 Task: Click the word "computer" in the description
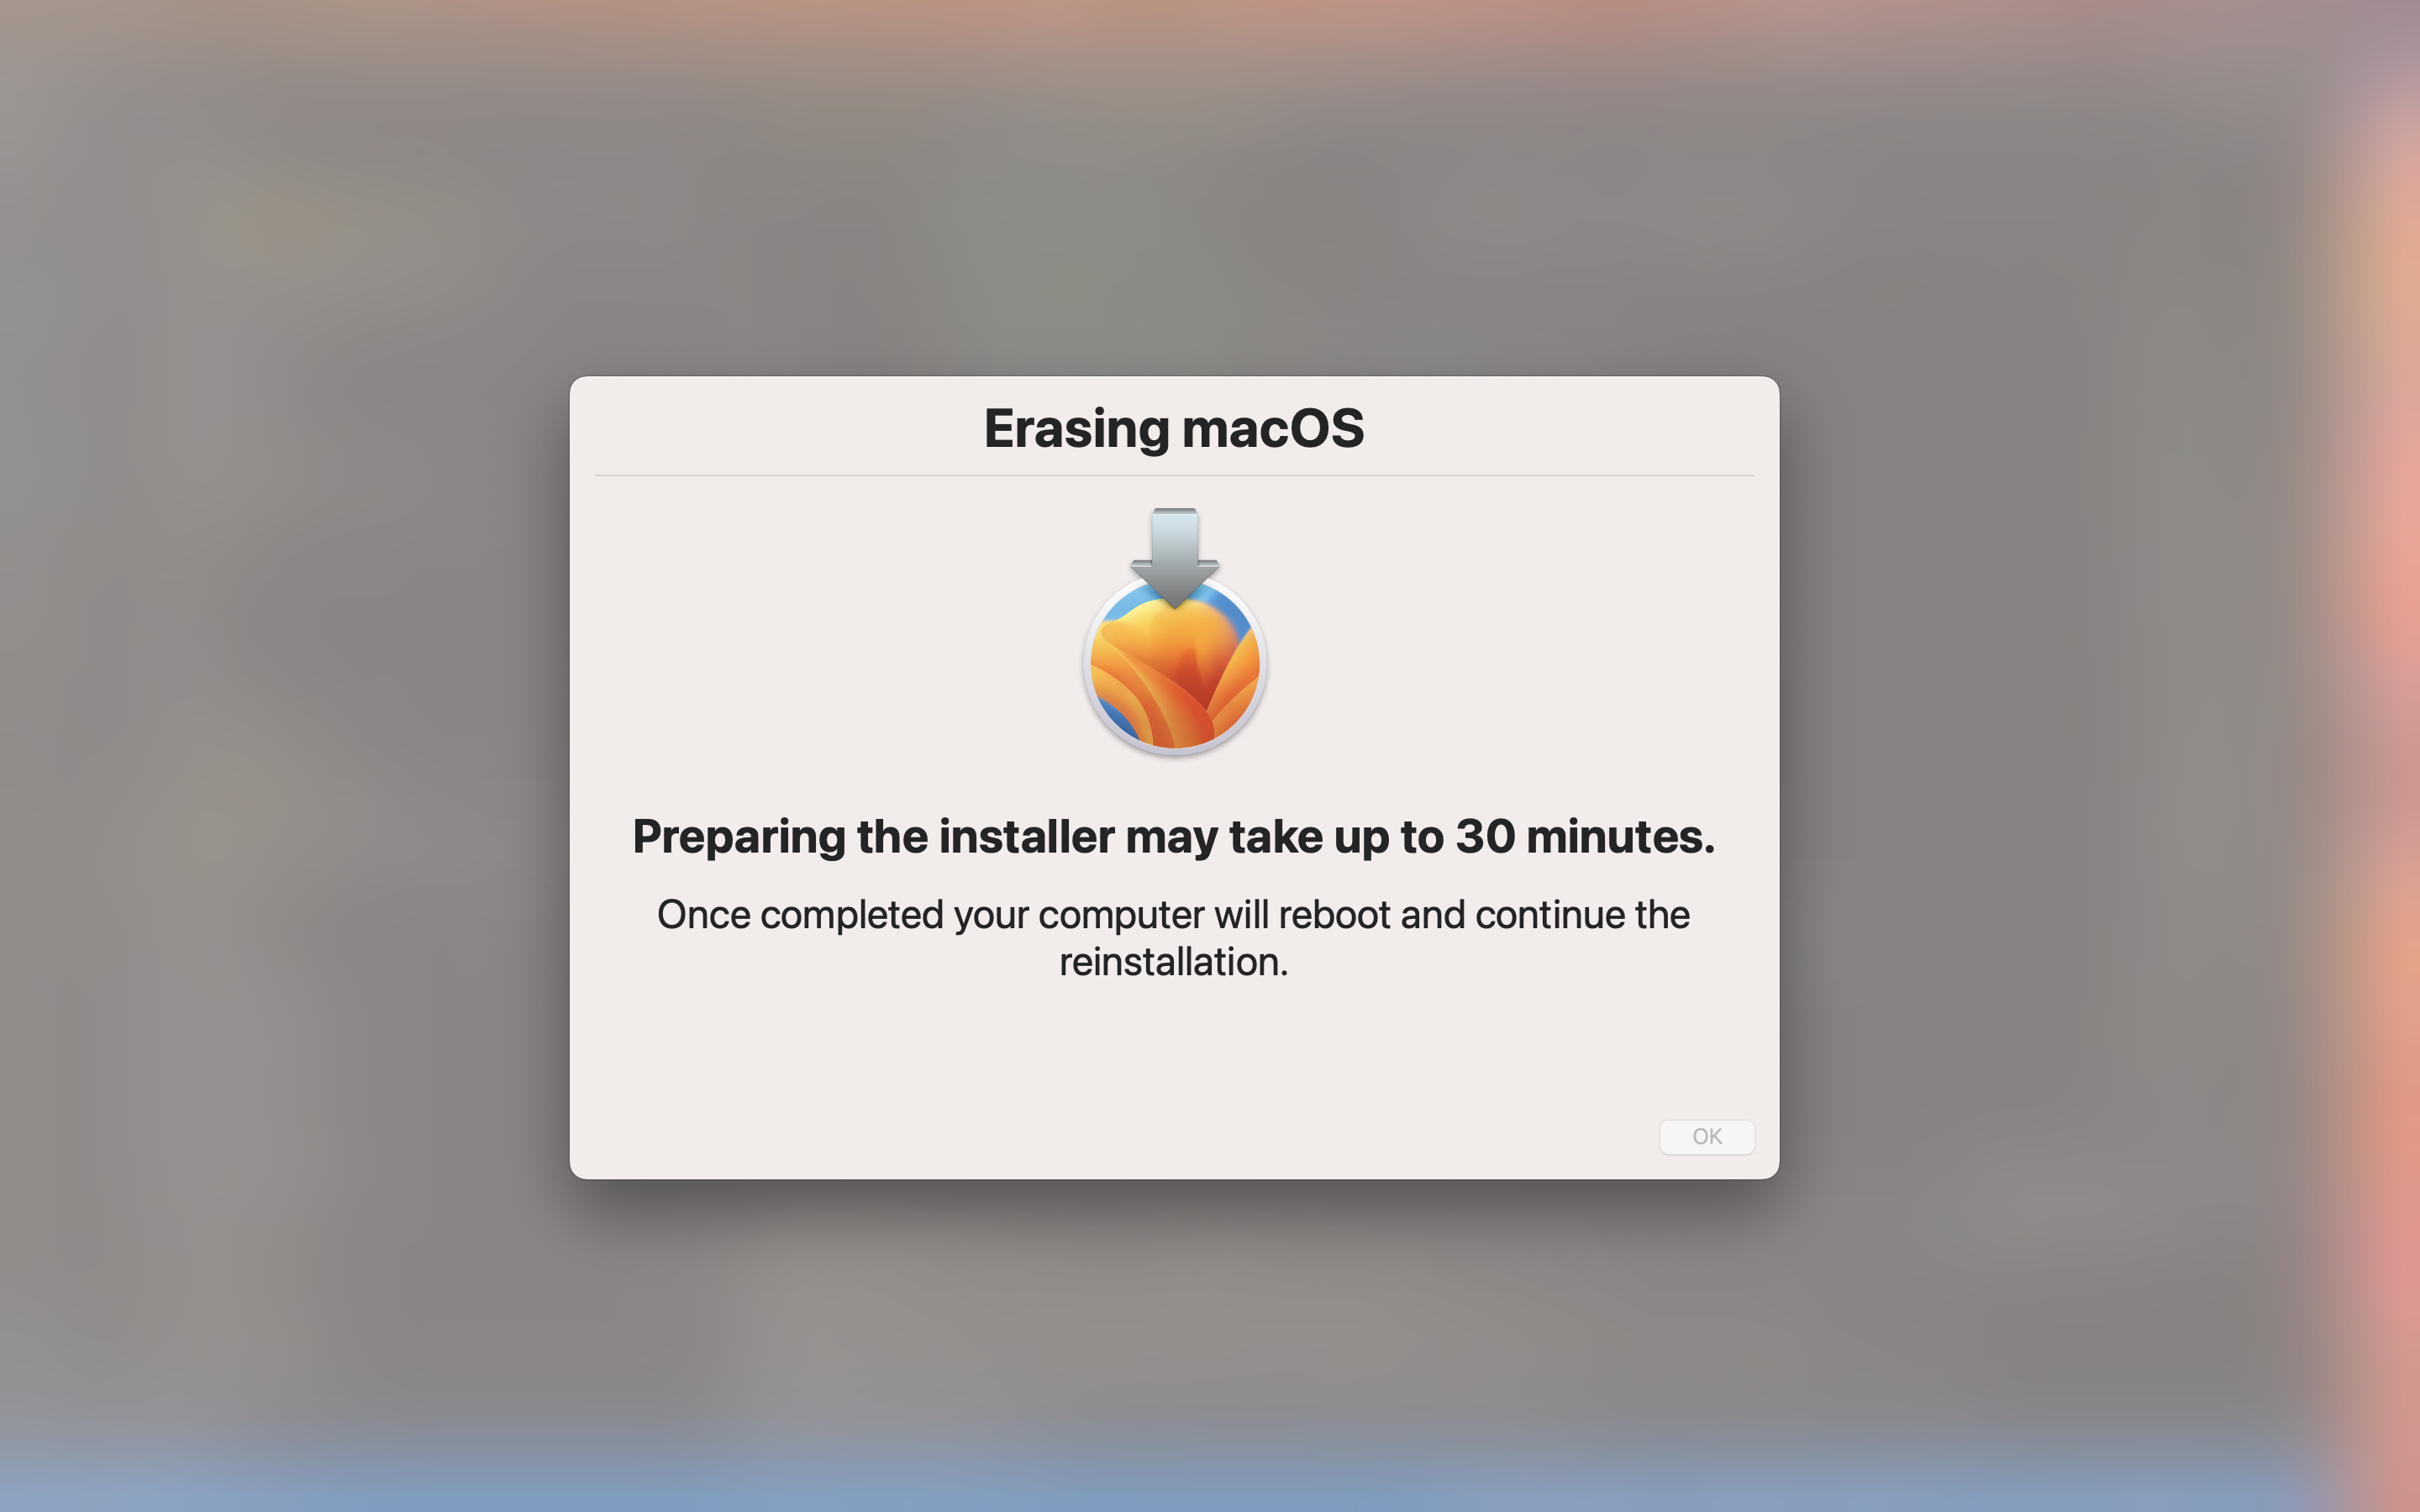tap(1121, 916)
